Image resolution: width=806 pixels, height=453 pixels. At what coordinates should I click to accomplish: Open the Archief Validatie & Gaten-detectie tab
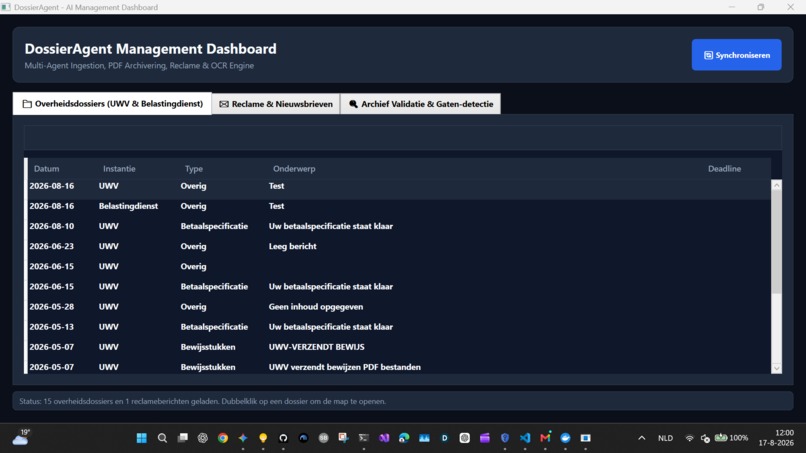pos(420,104)
